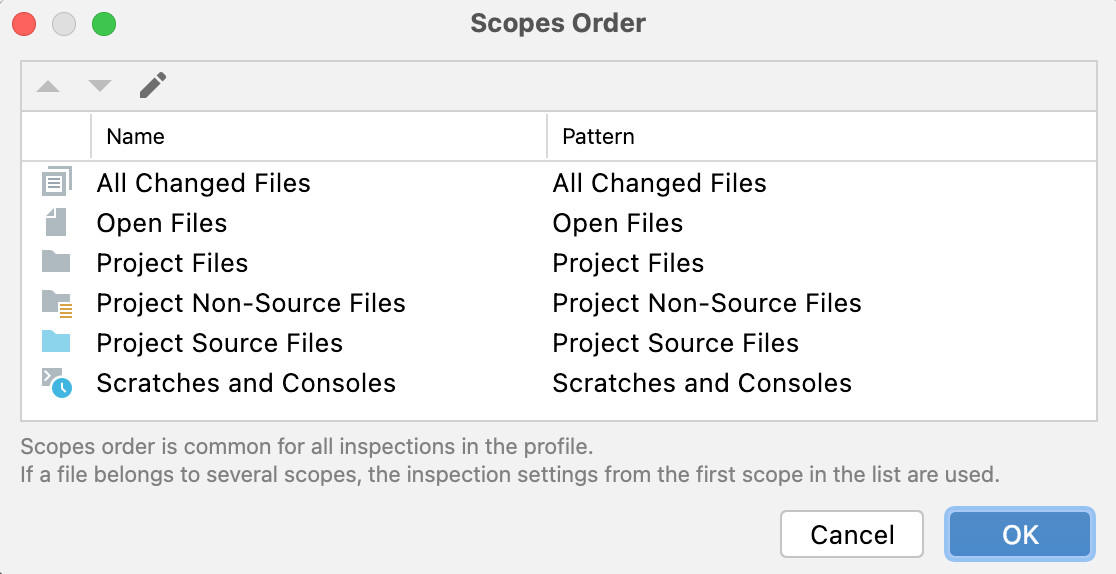Click the Move Down arrow icon
Viewport: 1116px width, 574px height.
tap(100, 86)
